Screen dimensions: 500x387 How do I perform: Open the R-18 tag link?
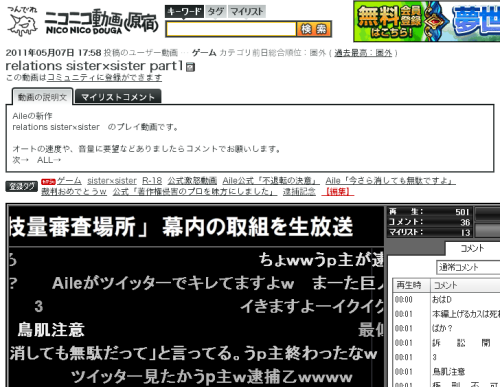[x=152, y=181]
